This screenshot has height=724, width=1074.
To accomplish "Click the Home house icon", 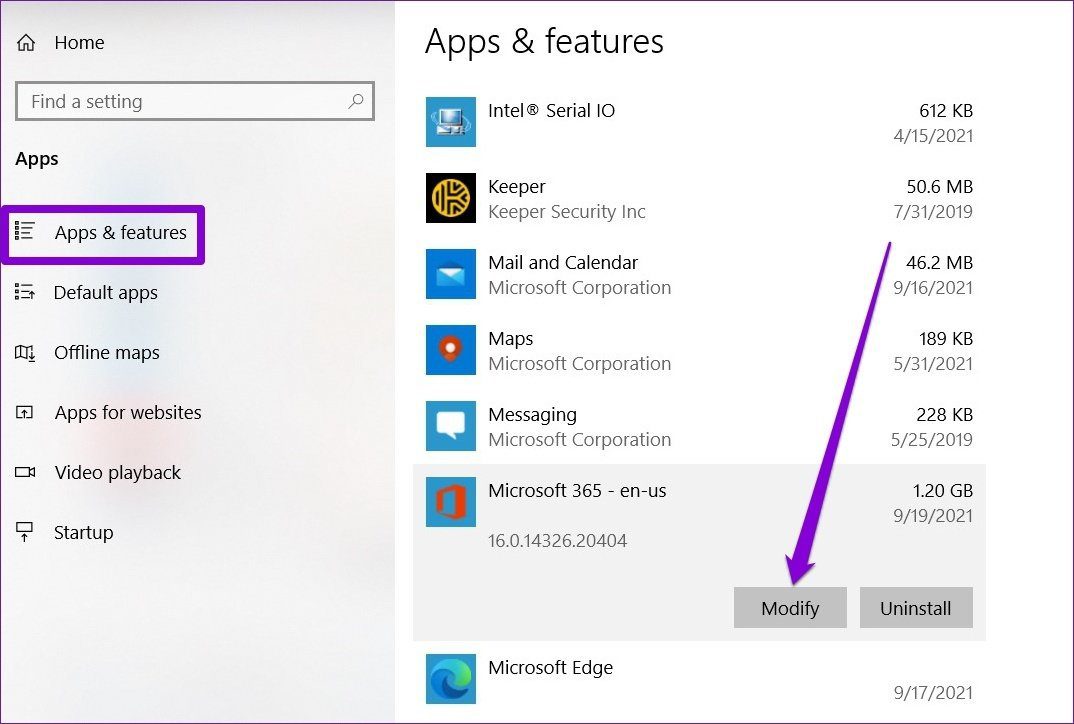I will click(26, 42).
